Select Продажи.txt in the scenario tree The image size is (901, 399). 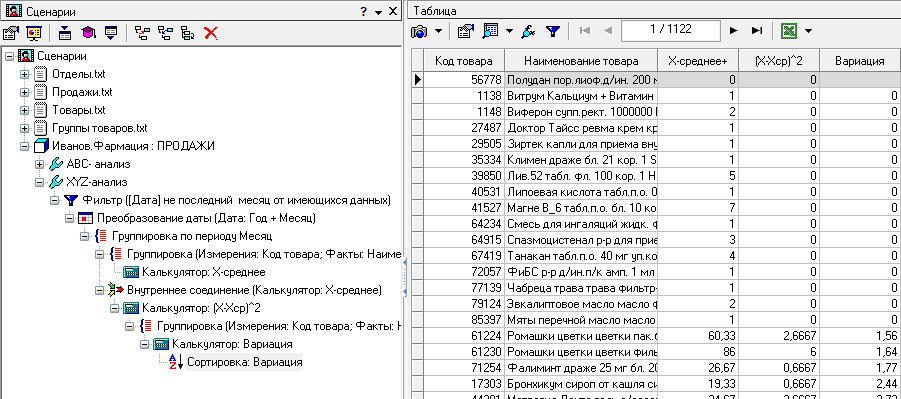[82, 92]
